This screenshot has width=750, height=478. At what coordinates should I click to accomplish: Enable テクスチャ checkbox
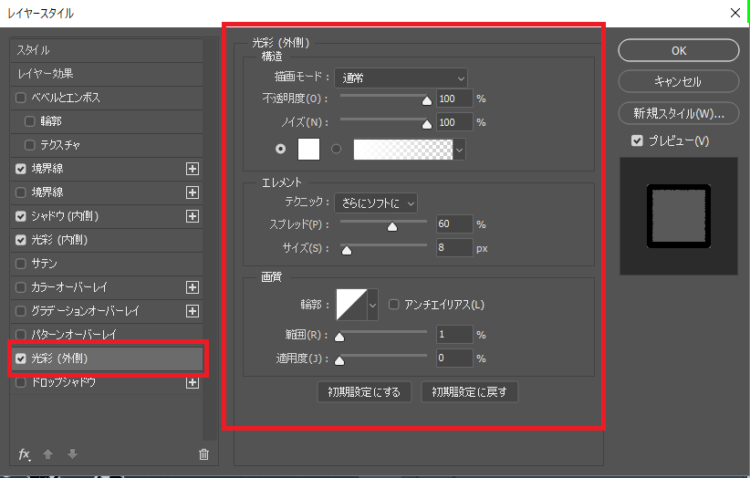pyautogui.click(x=30, y=145)
